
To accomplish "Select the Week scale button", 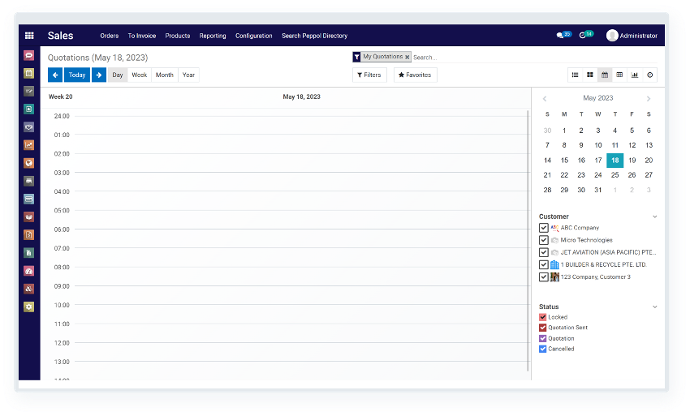I will 139,75.
